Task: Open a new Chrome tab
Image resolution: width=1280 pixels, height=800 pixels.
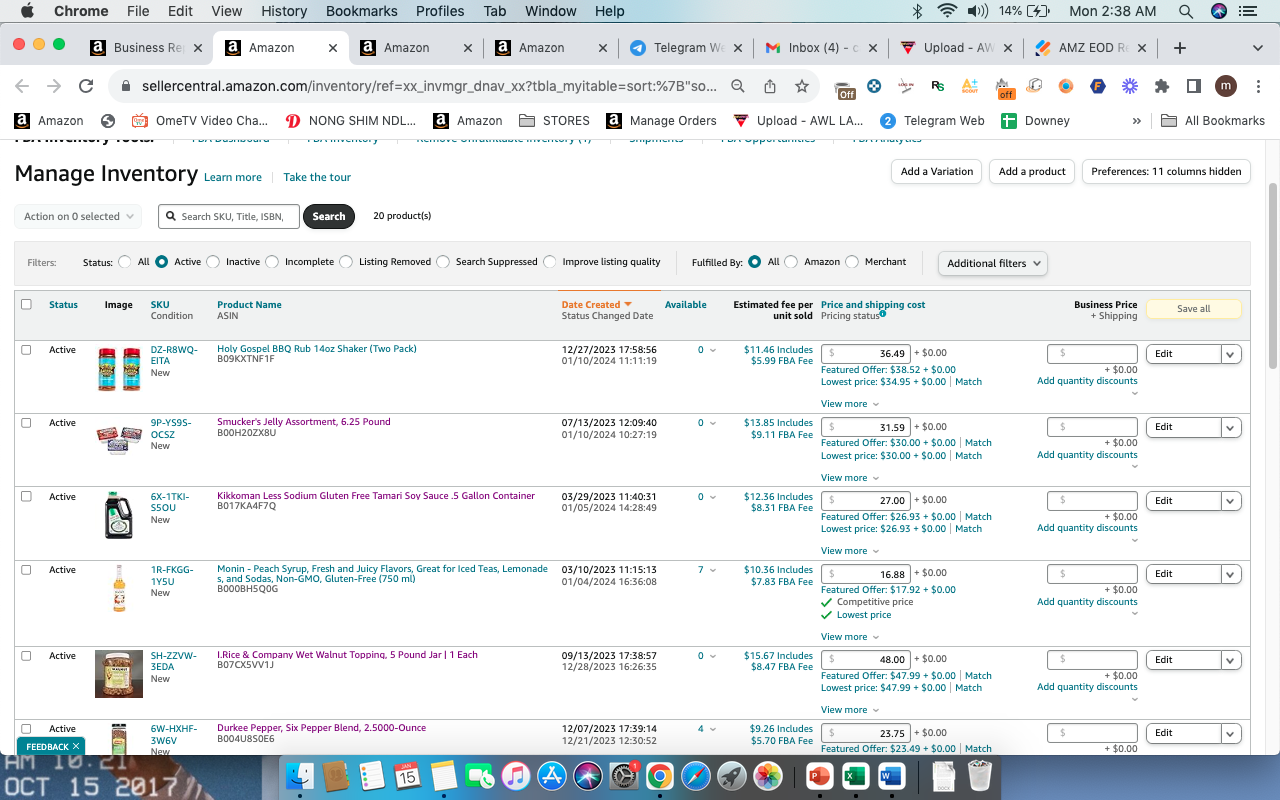Action: pos(1180,47)
